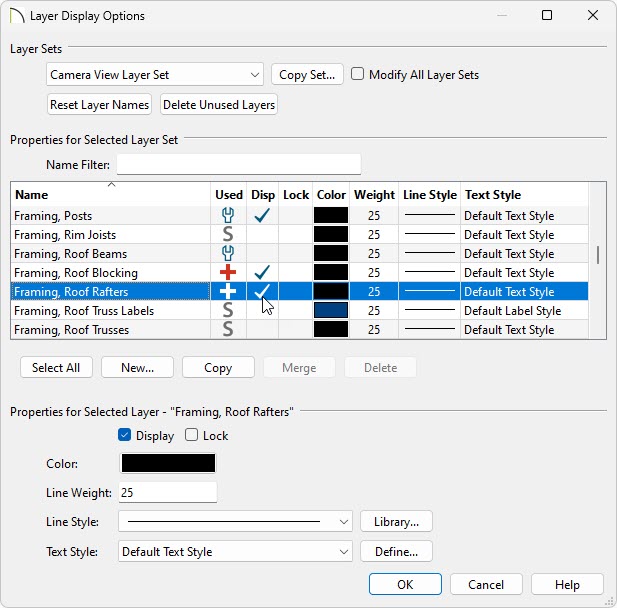This screenshot has width=617, height=608.
Task: Click line style sample for Framing, Roof Beams
Action: 430,253
